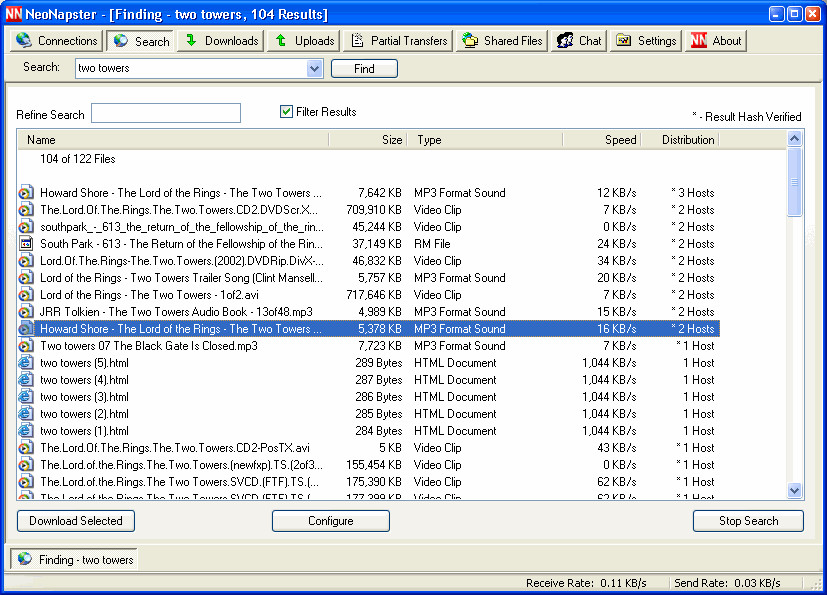Viewport: 827px width, 595px height.
Task: Sort results by the Speed column header
Action: (x=602, y=140)
